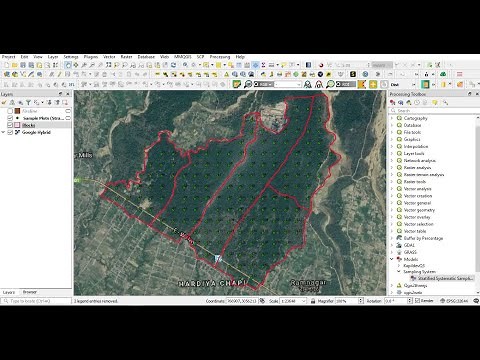Expand Cartography group in Processing Toolbox
The image size is (480, 360).
click(392, 118)
